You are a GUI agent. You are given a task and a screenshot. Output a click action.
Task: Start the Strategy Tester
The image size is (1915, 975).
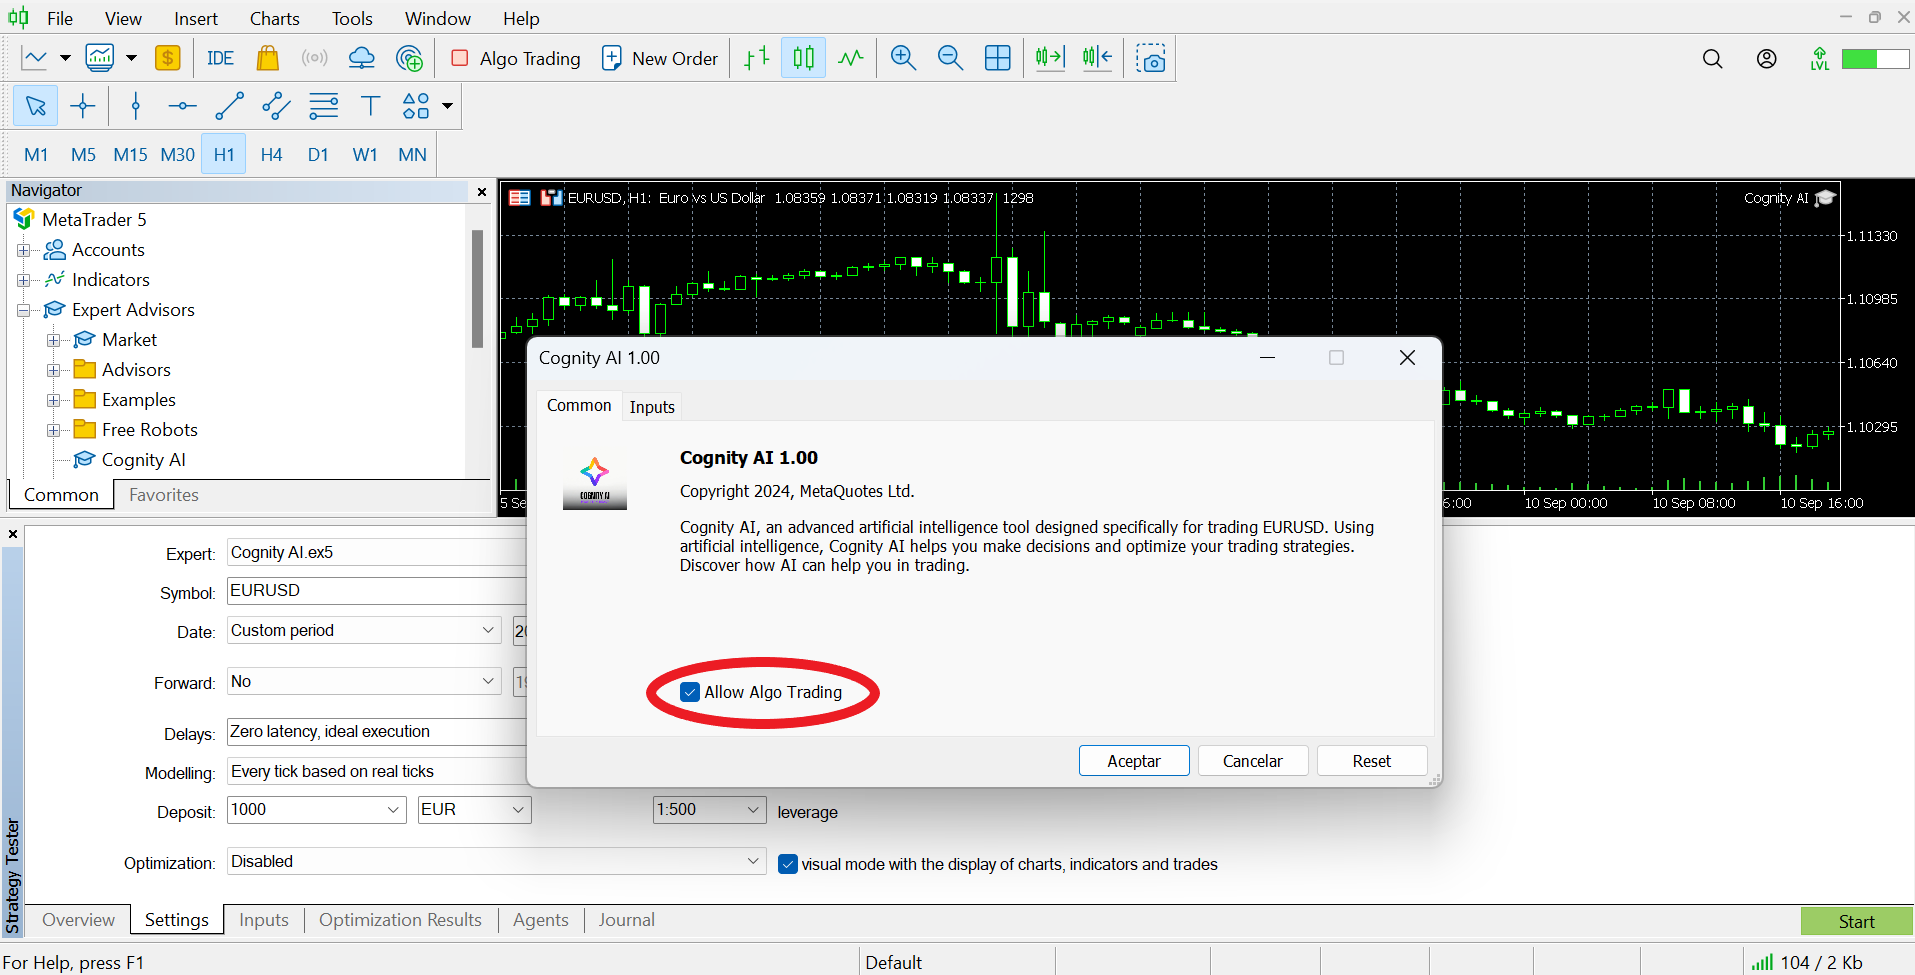pos(1856,922)
